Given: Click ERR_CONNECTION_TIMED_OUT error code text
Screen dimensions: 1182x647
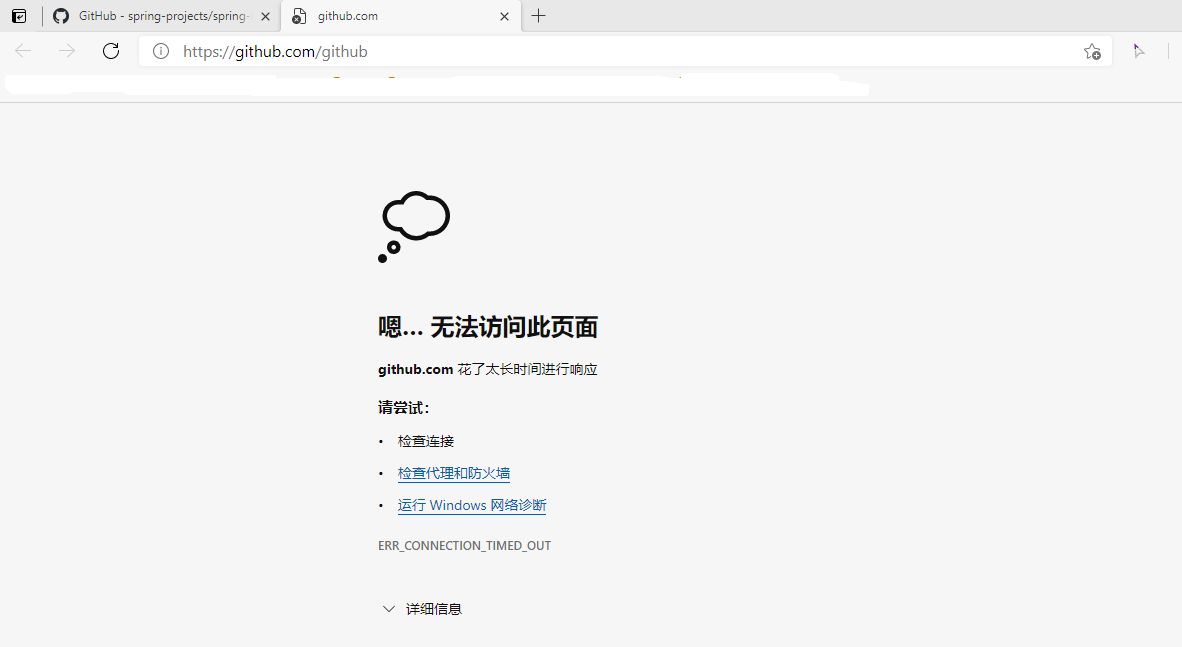Looking at the screenshot, I should pyautogui.click(x=464, y=545).
